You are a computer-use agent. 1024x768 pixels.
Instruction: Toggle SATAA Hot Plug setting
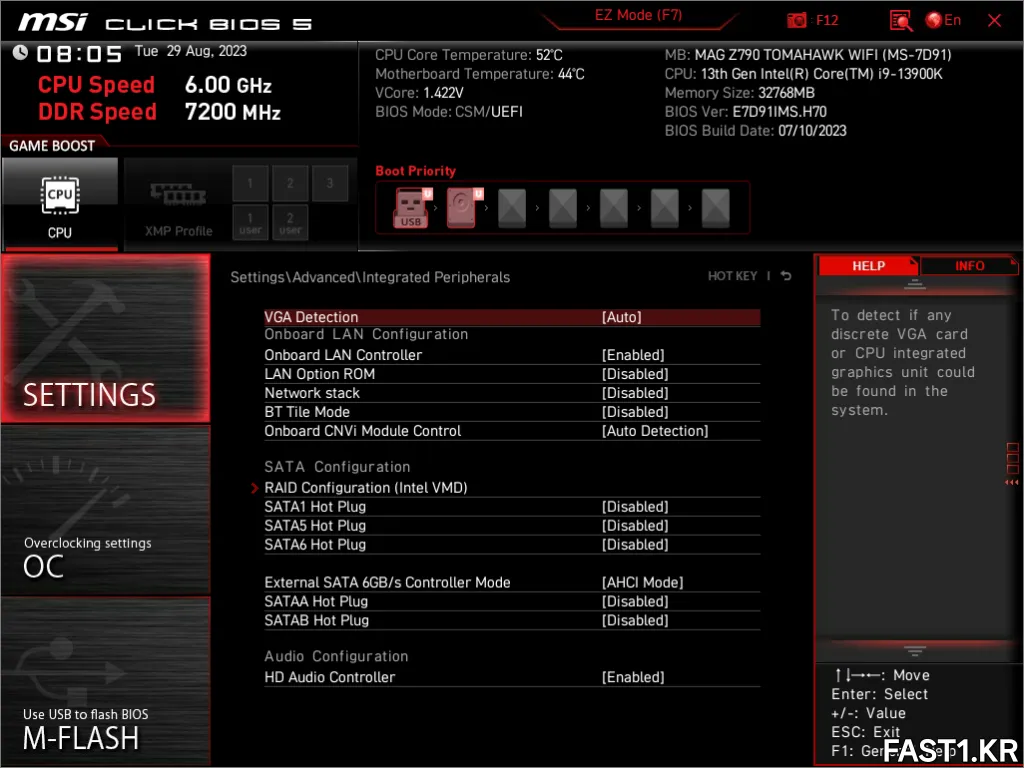(512, 601)
